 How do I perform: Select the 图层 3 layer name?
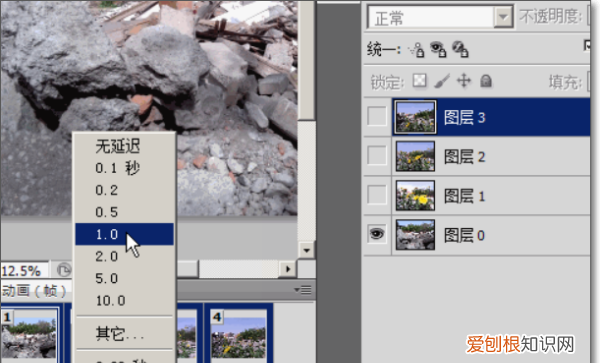click(x=465, y=117)
